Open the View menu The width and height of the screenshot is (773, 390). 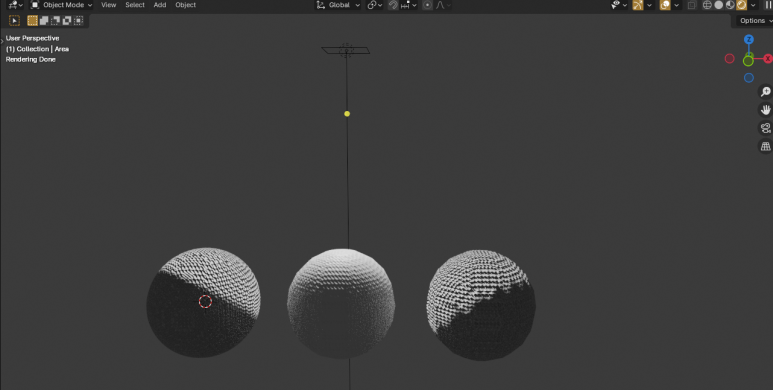pyautogui.click(x=108, y=5)
